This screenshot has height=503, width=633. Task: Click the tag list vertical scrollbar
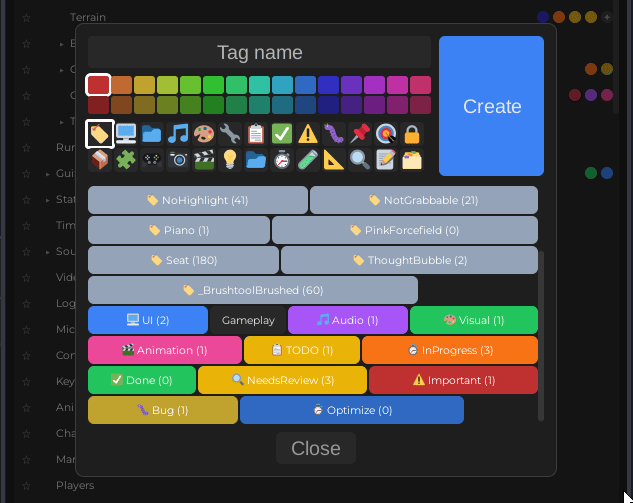541,336
